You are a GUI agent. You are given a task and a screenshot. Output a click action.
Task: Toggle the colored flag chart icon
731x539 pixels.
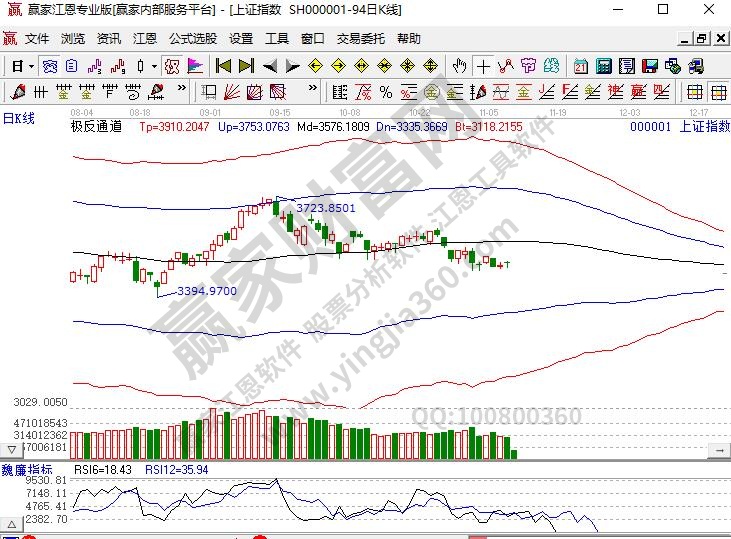pos(194,66)
